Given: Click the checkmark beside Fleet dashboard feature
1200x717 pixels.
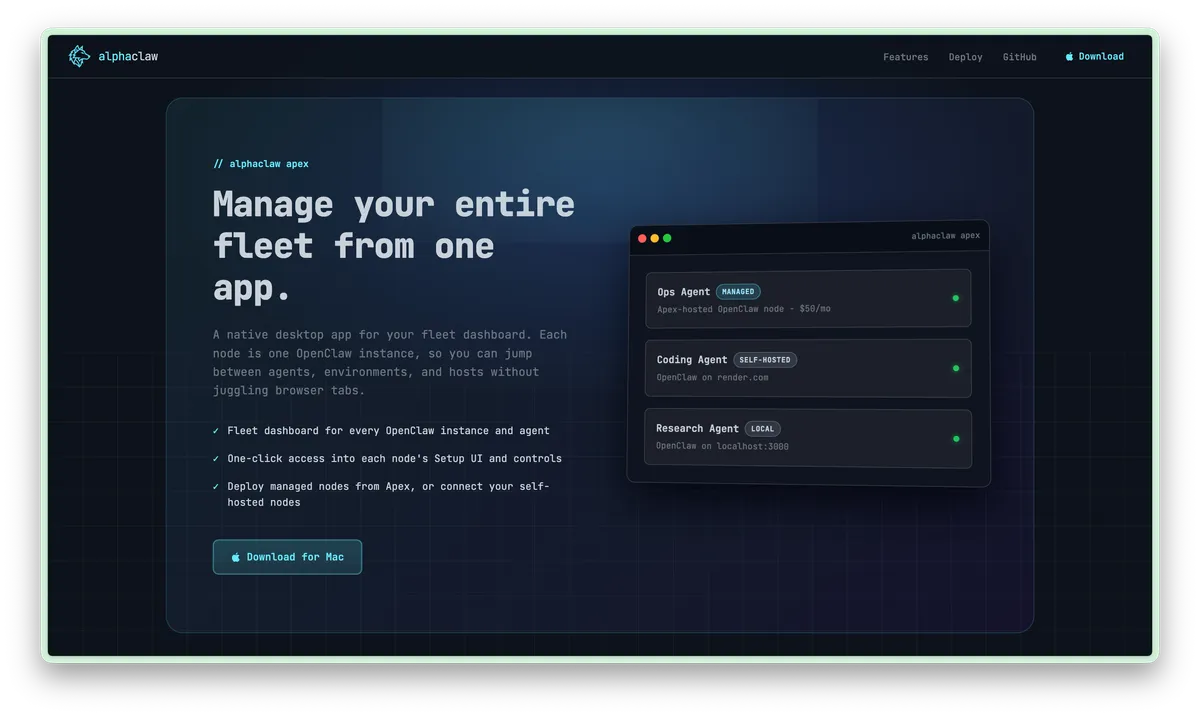Looking at the screenshot, I should click(x=216, y=431).
